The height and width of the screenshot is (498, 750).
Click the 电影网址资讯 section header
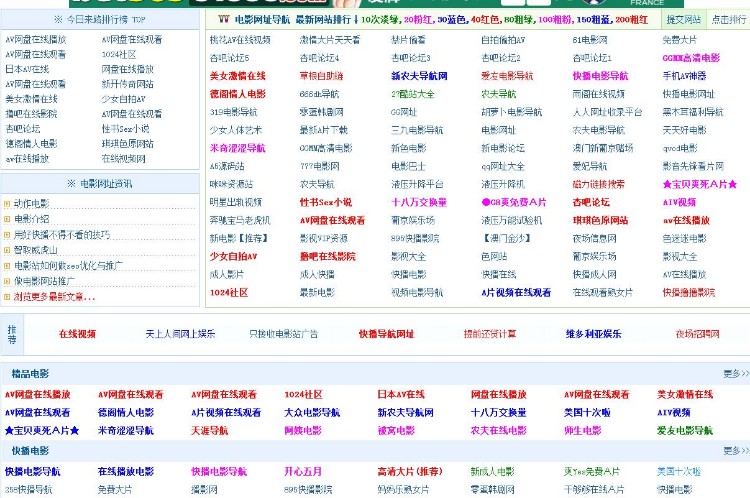tap(99, 184)
